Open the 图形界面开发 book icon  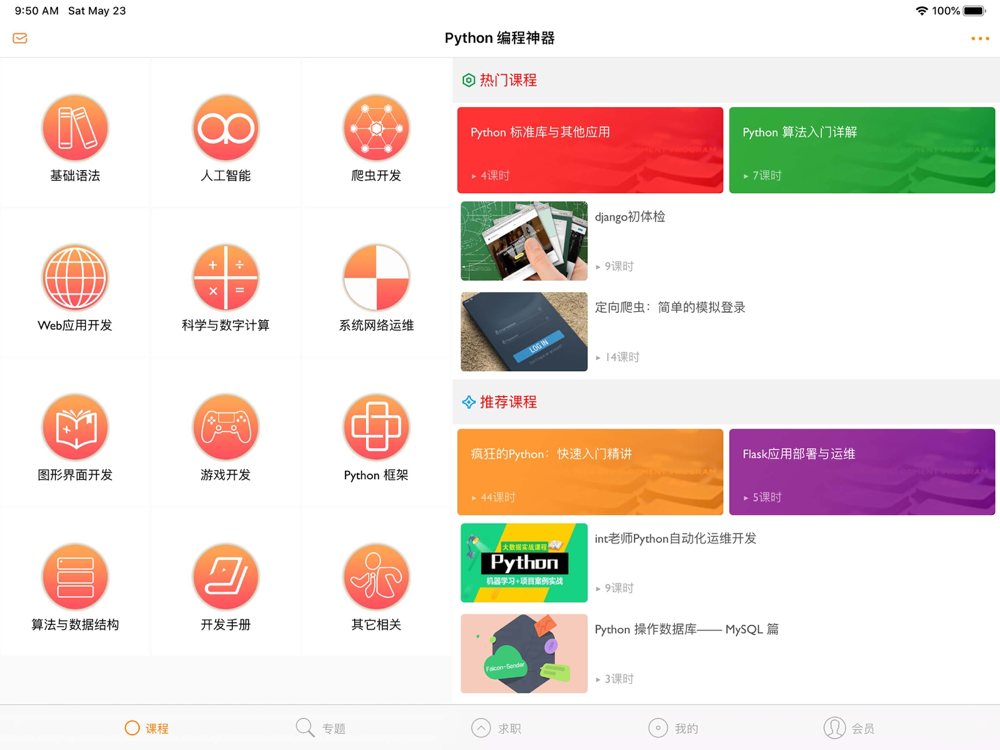click(x=75, y=427)
